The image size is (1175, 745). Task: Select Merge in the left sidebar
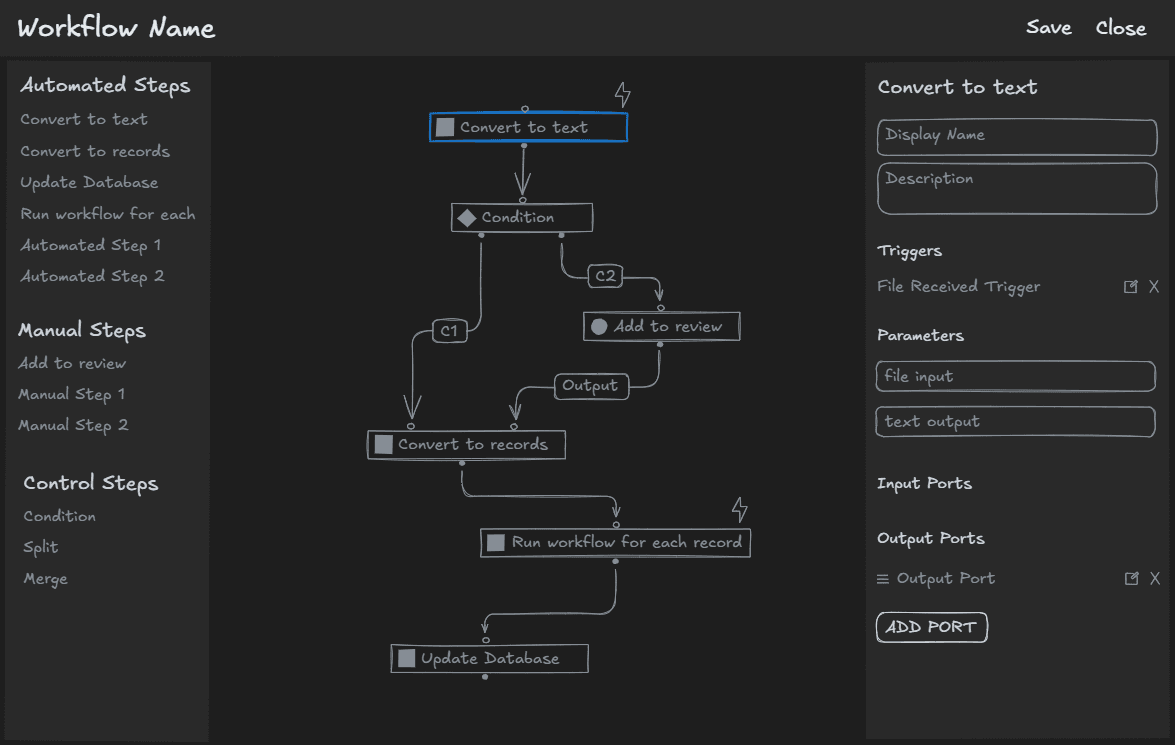point(45,578)
